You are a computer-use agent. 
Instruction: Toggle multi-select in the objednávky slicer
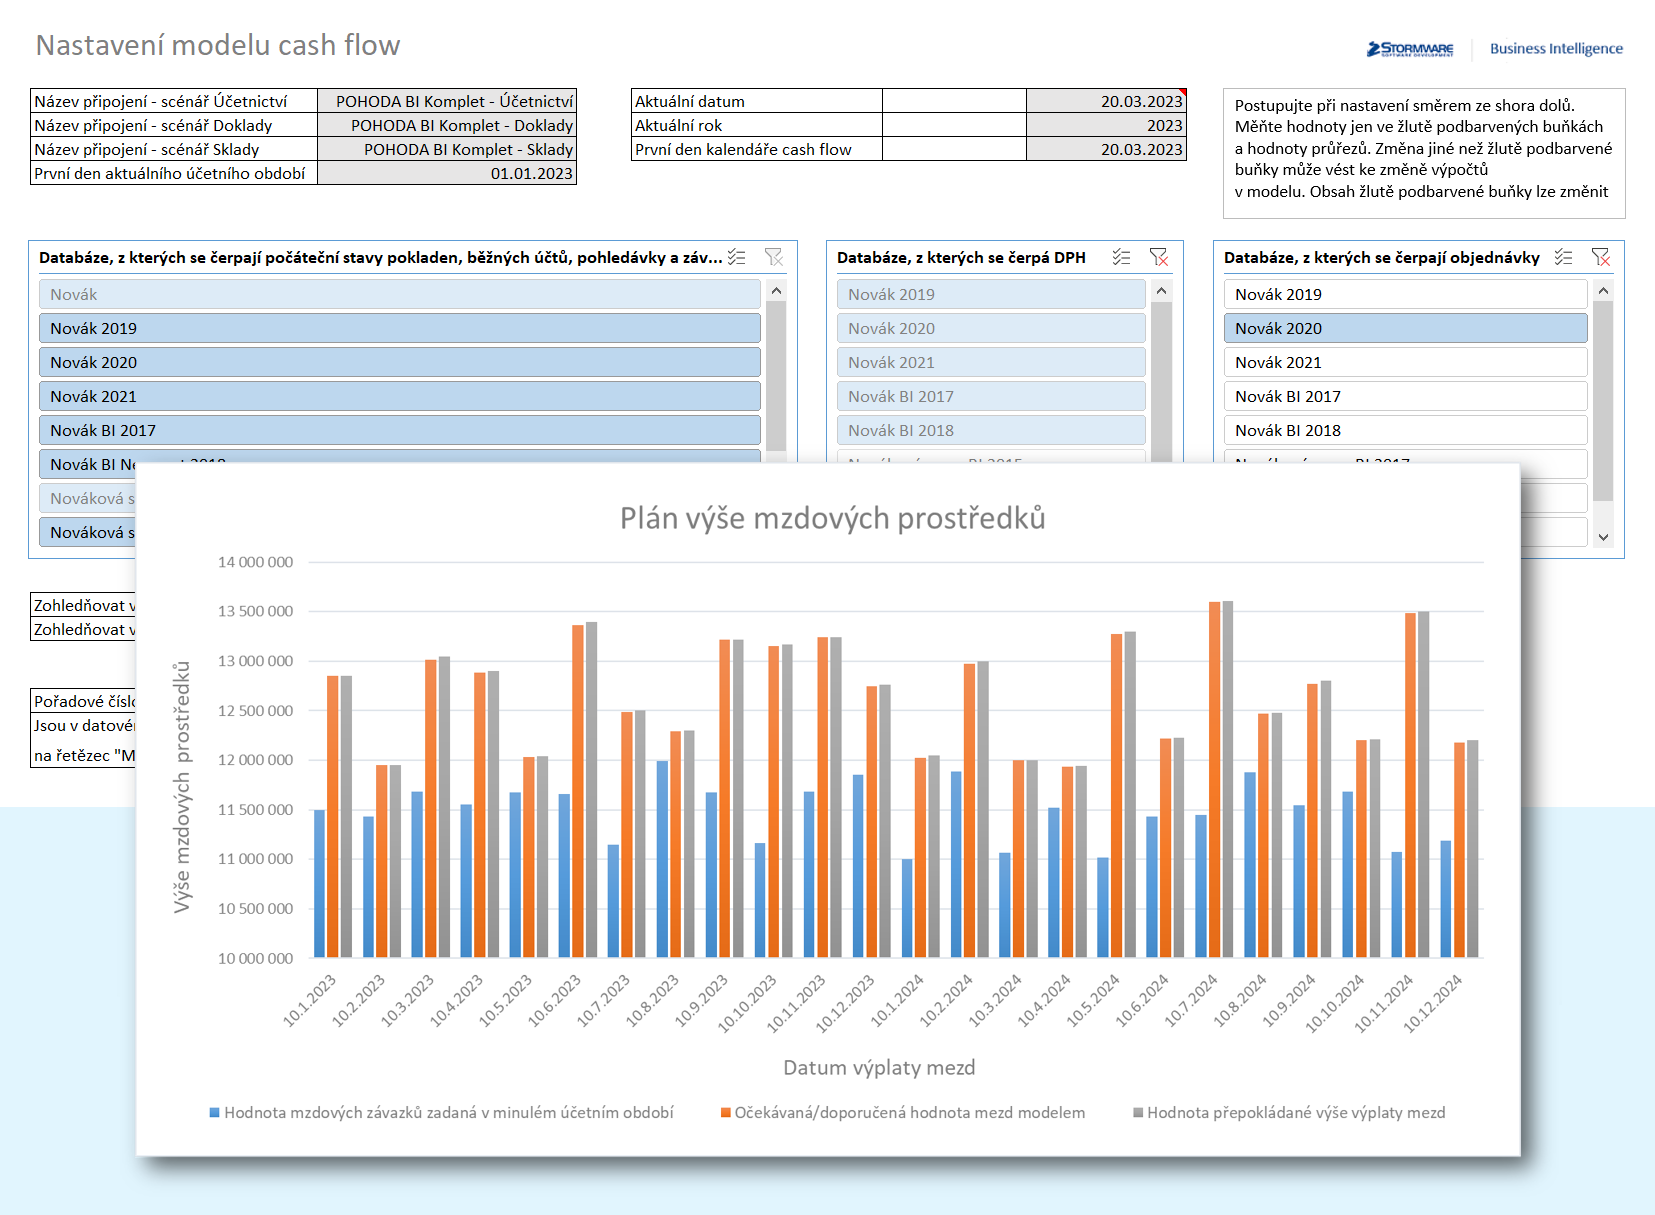[1564, 257]
